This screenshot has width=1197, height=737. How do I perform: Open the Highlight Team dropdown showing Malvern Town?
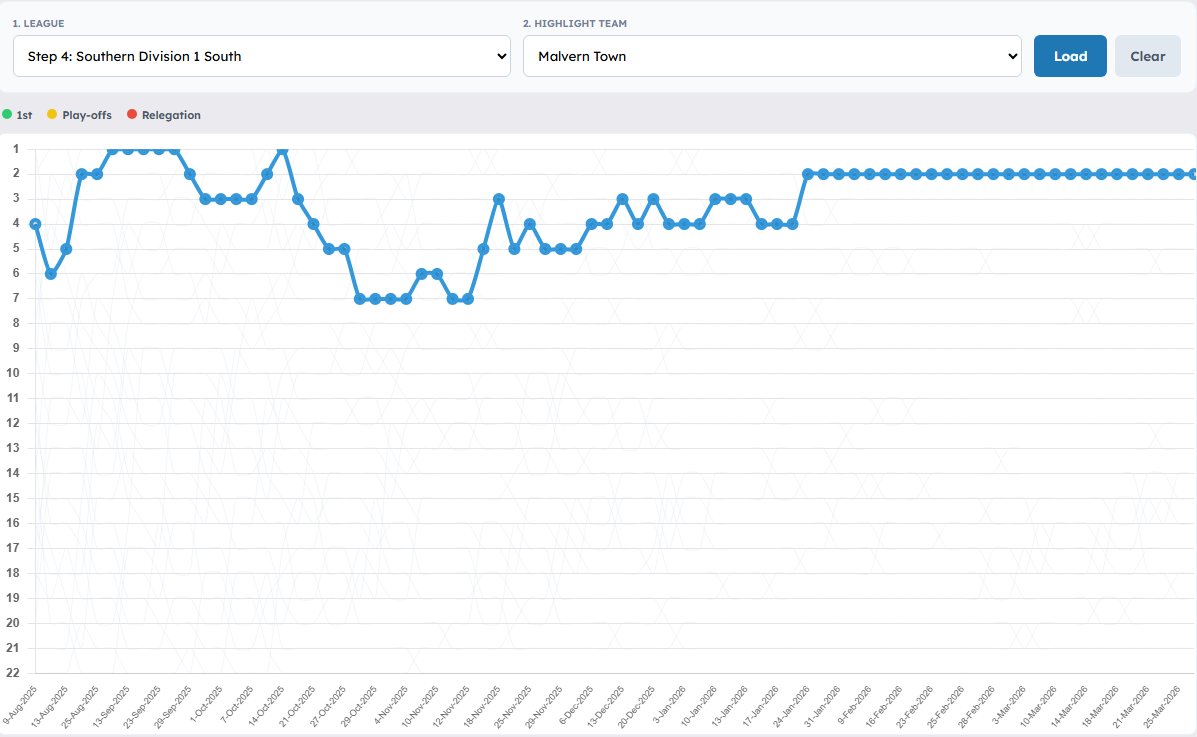coord(772,56)
